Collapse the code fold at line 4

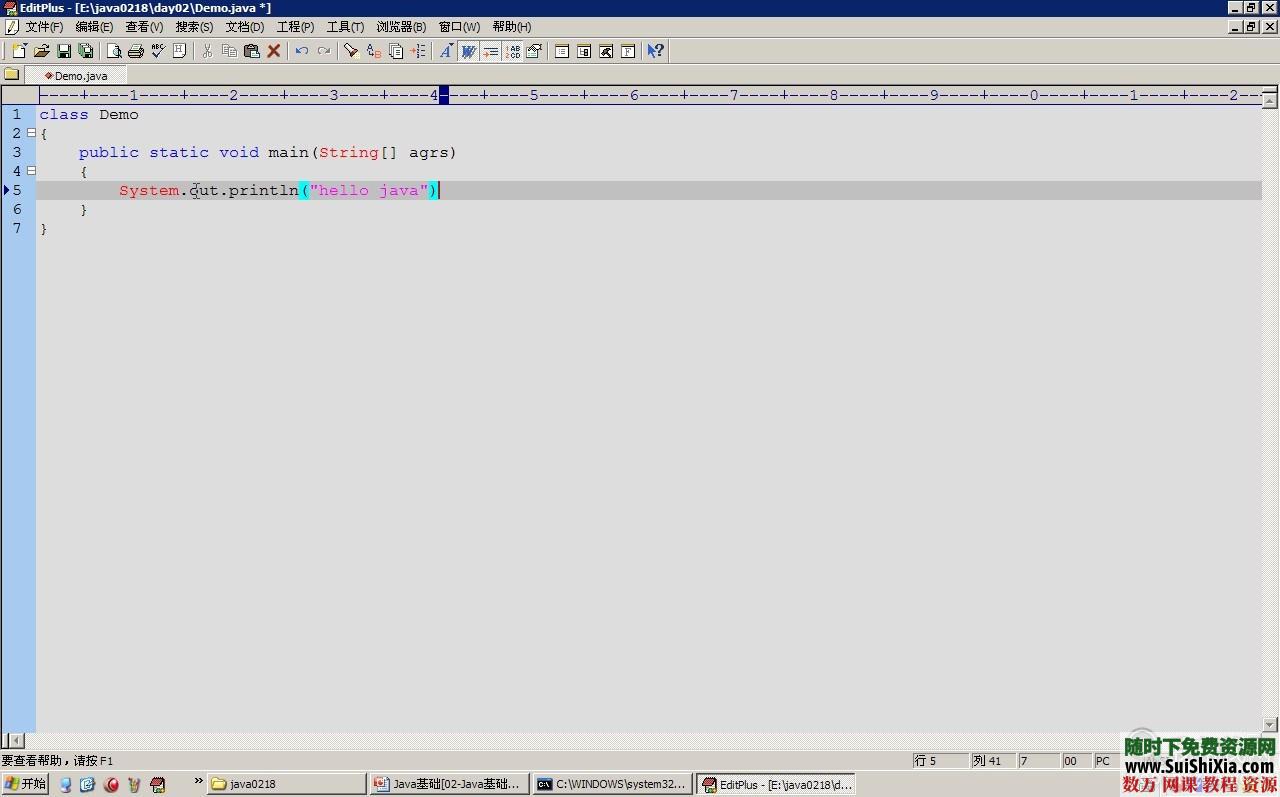tap(31, 171)
